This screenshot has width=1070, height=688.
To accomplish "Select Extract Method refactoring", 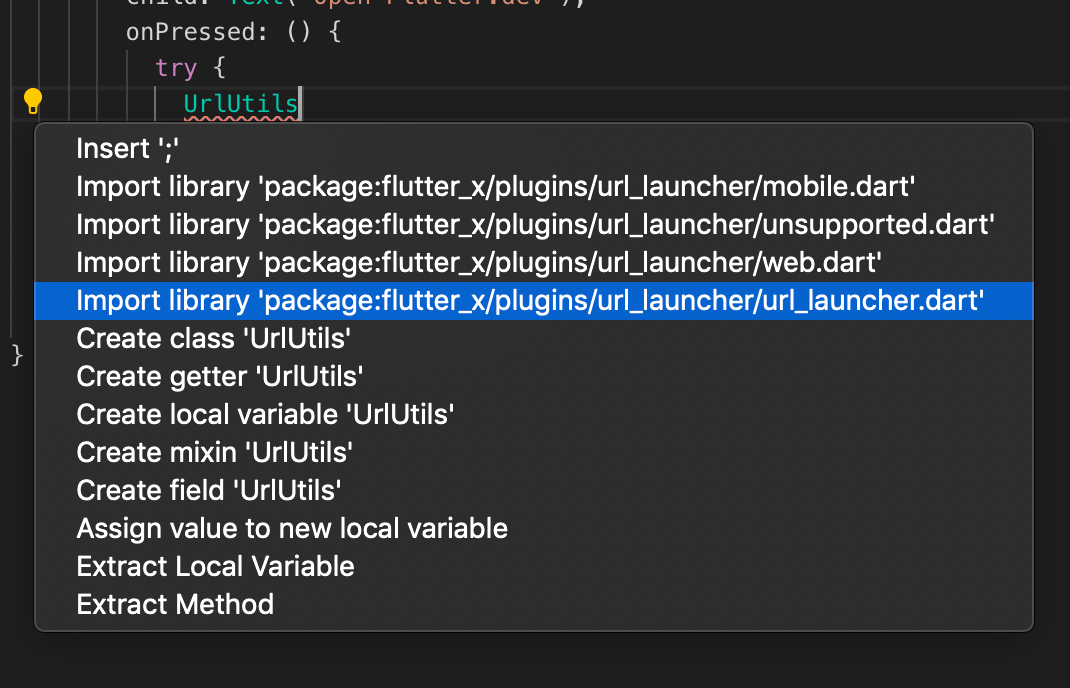I will pyautogui.click(x=534, y=604).
